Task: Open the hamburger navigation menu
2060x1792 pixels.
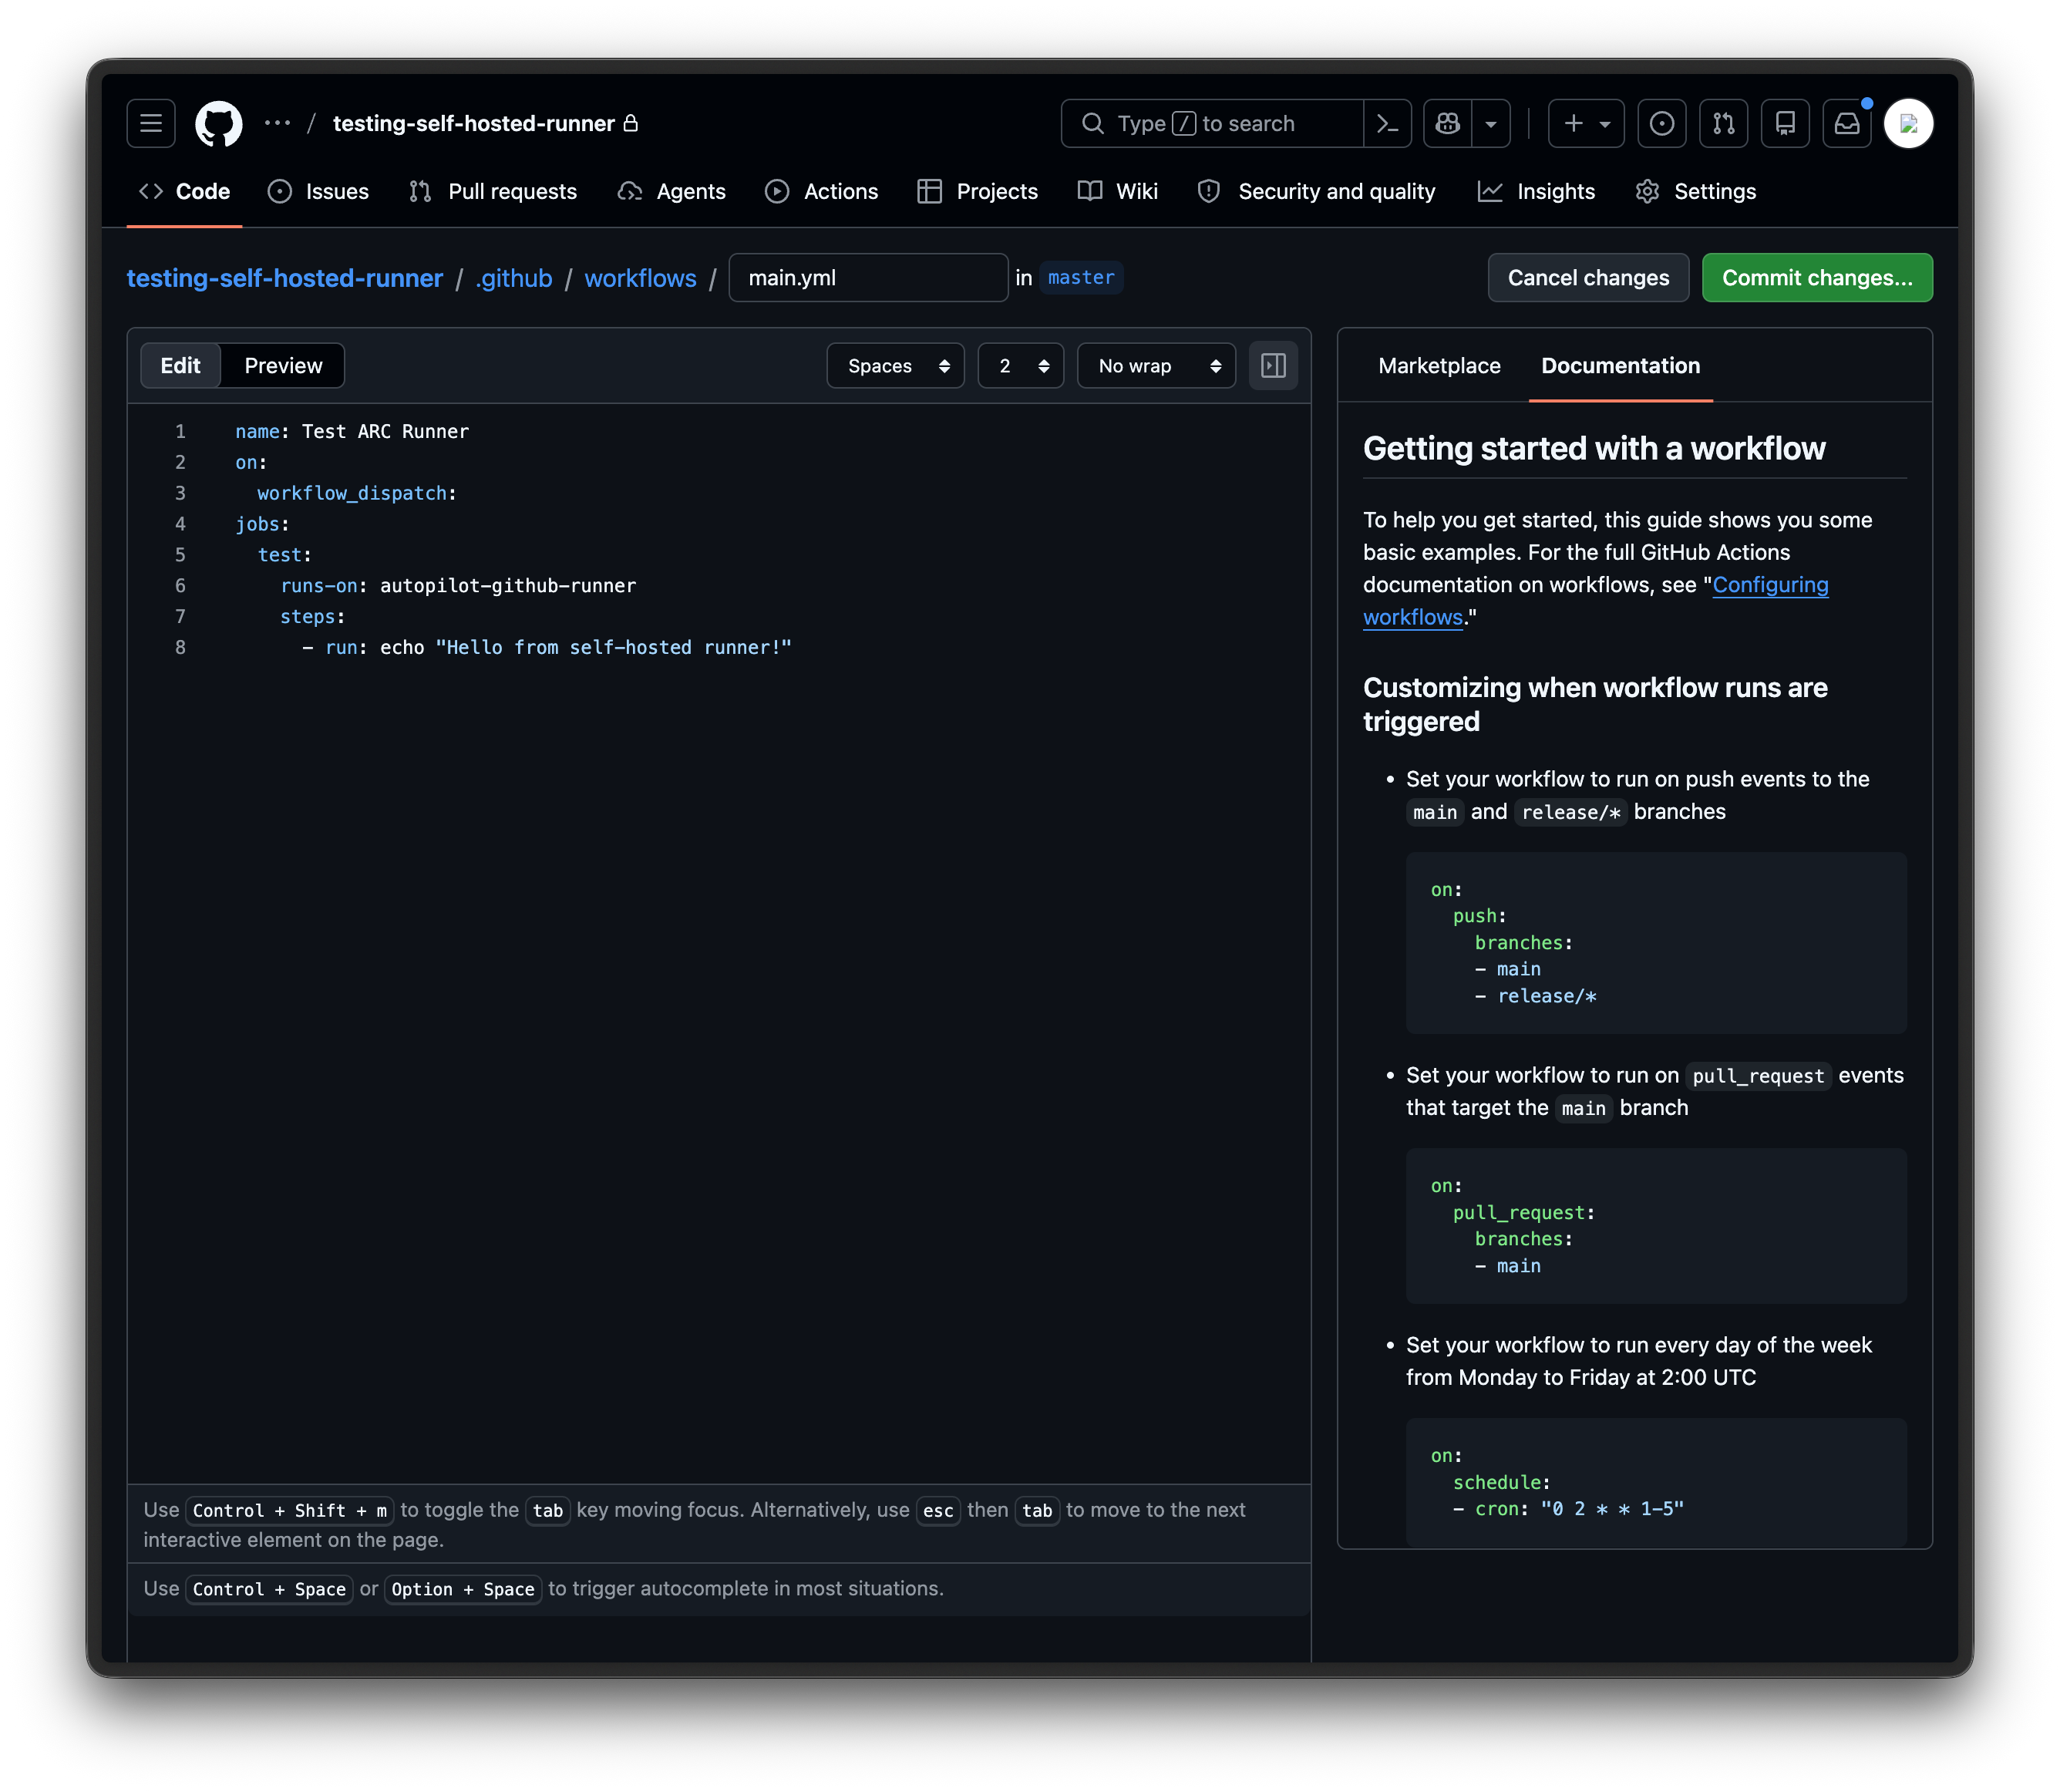Action: tap(151, 123)
